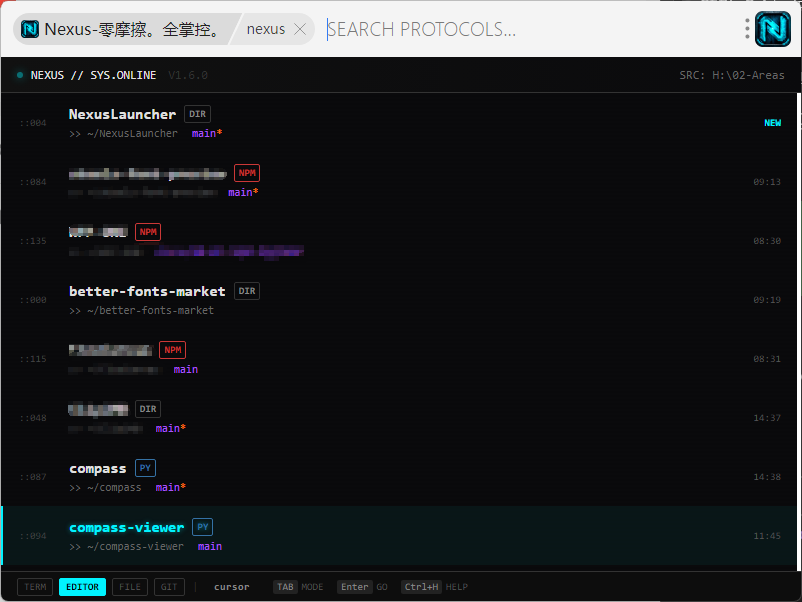Click the PY badge beside compass-viewer
This screenshot has height=602, width=802.
tap(203, 527)
